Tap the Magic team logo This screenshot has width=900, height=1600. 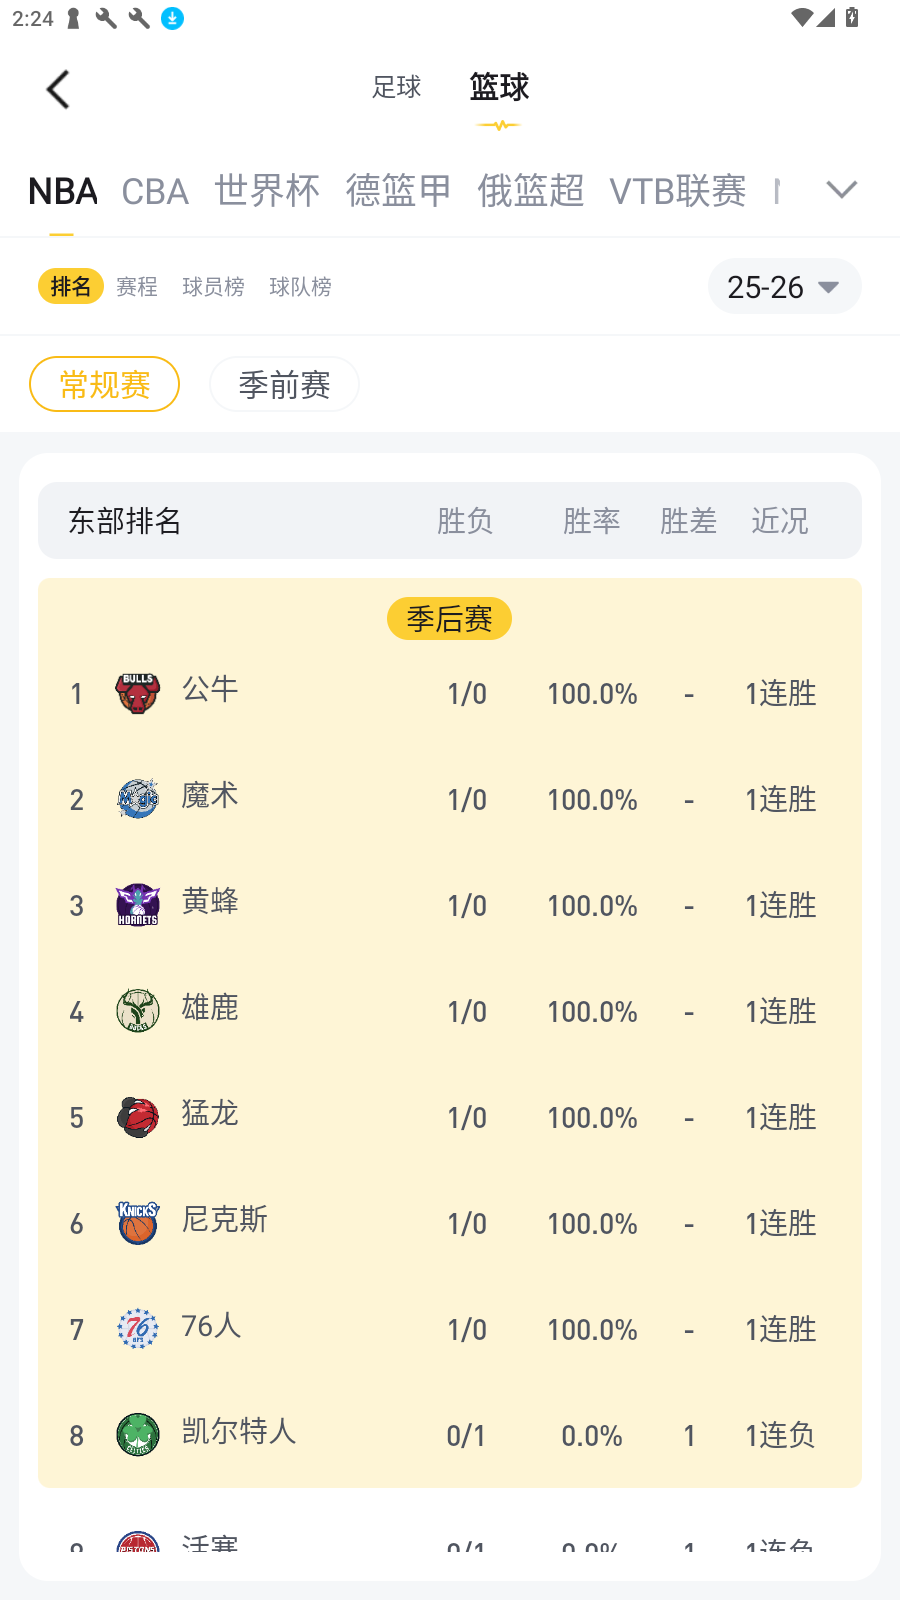click(x=138, y=799)
